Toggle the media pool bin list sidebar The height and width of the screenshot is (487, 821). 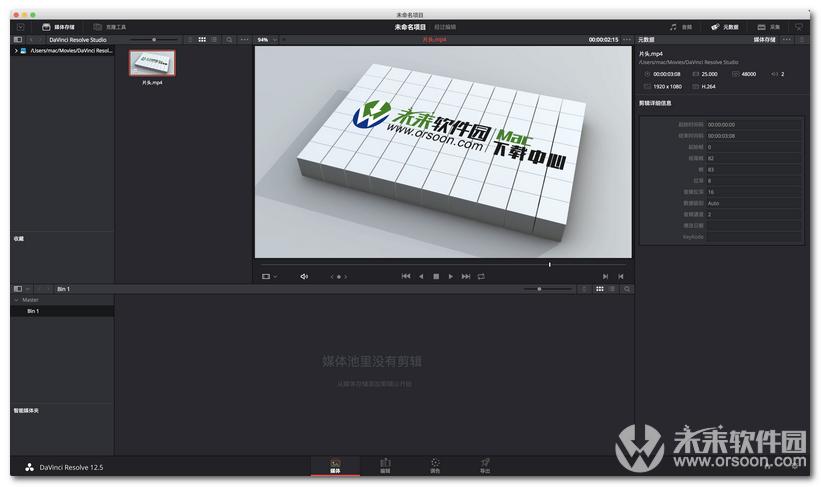[x=18, y=289]
